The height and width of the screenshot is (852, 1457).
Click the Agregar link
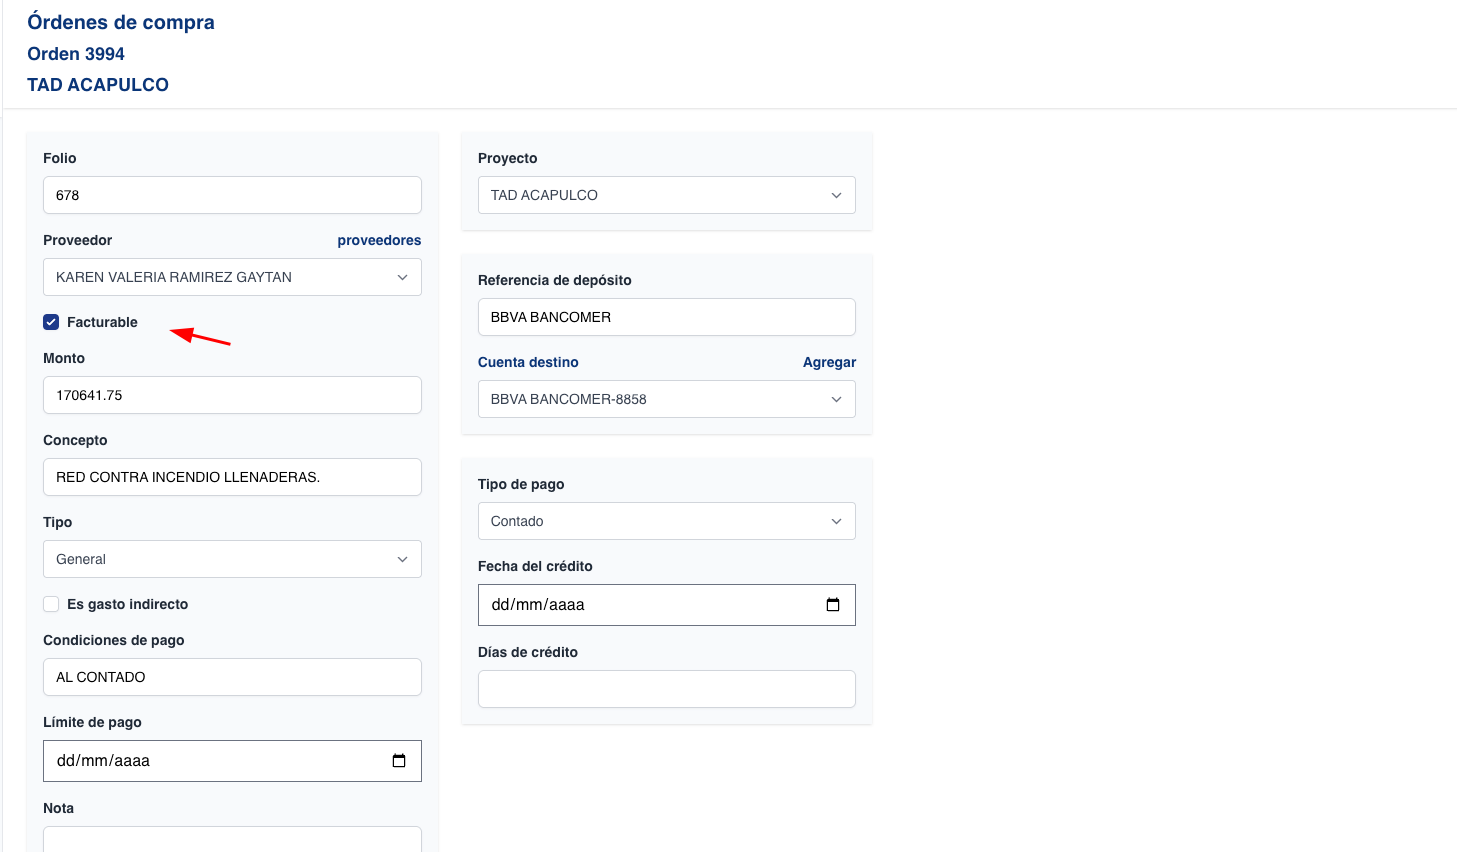point(829,362)
